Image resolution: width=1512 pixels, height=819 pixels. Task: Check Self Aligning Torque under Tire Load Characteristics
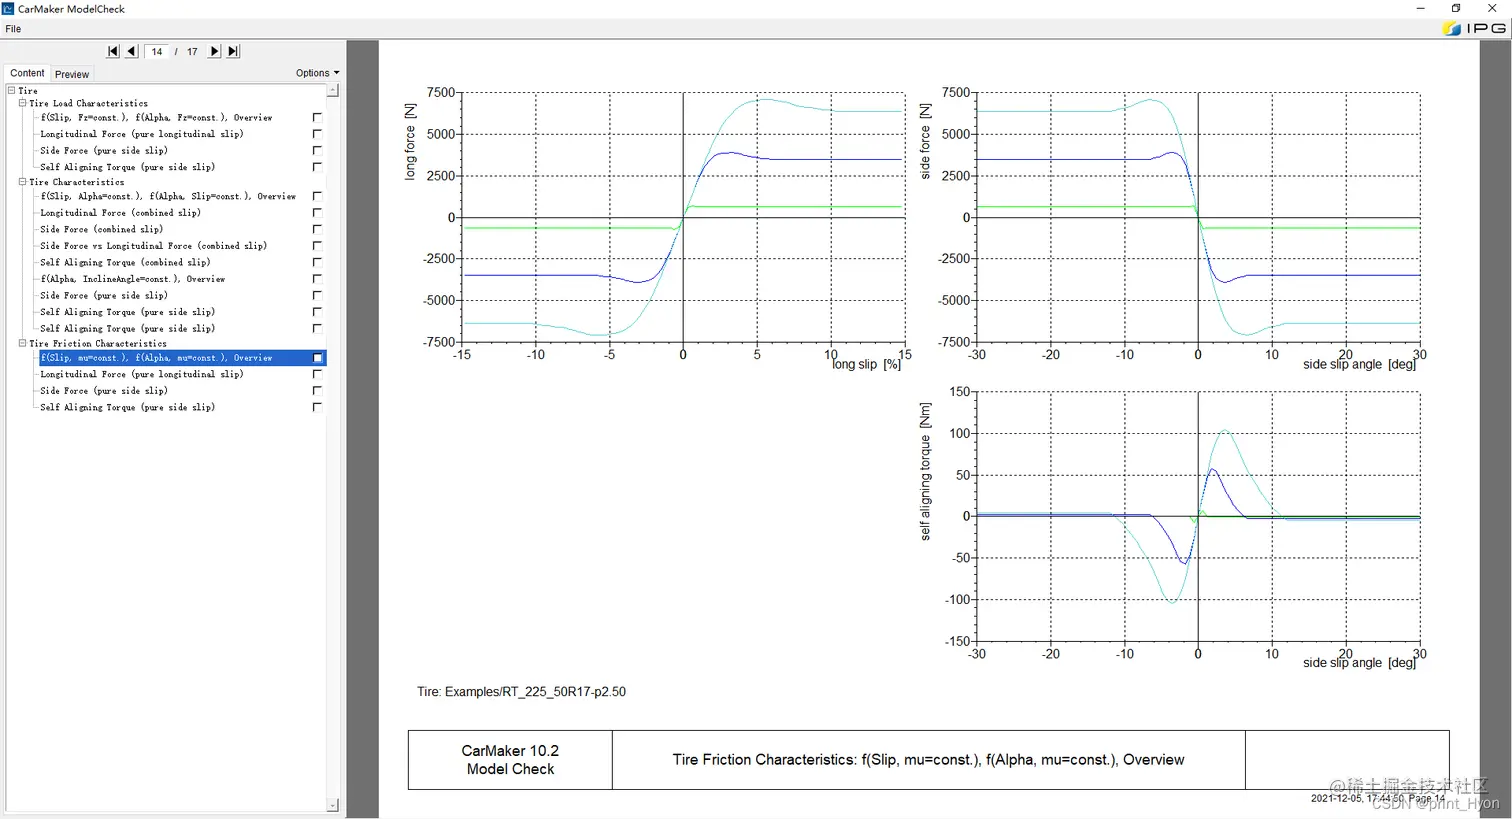tap(317, 166)
